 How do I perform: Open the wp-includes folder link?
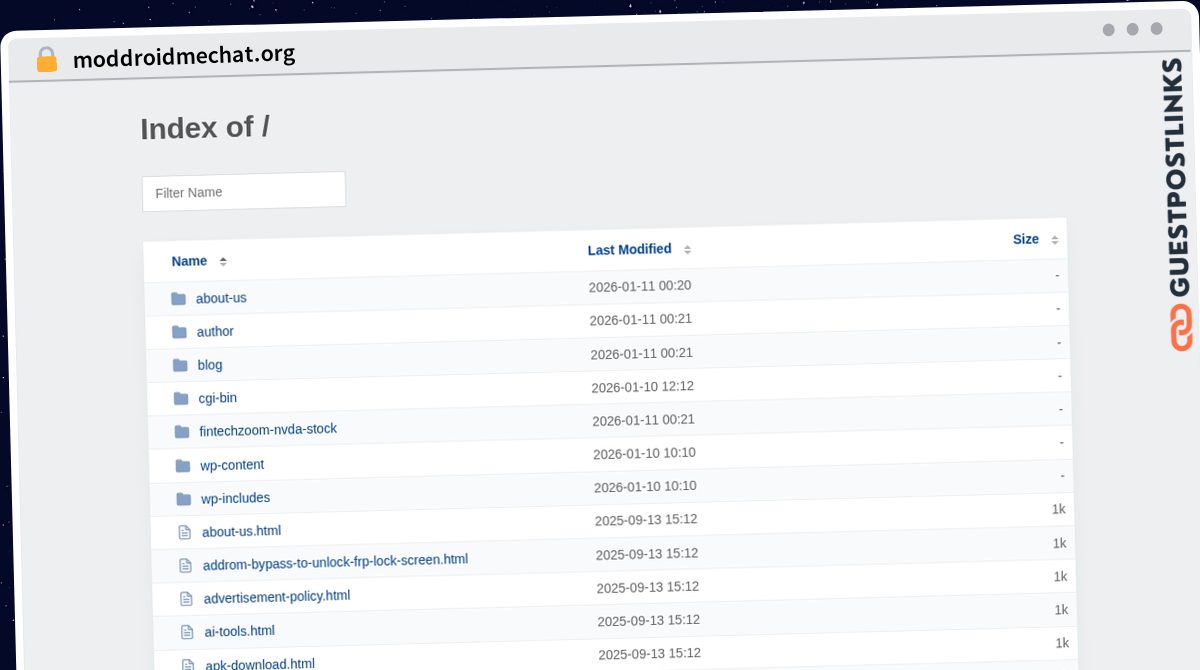click(235, 498)
